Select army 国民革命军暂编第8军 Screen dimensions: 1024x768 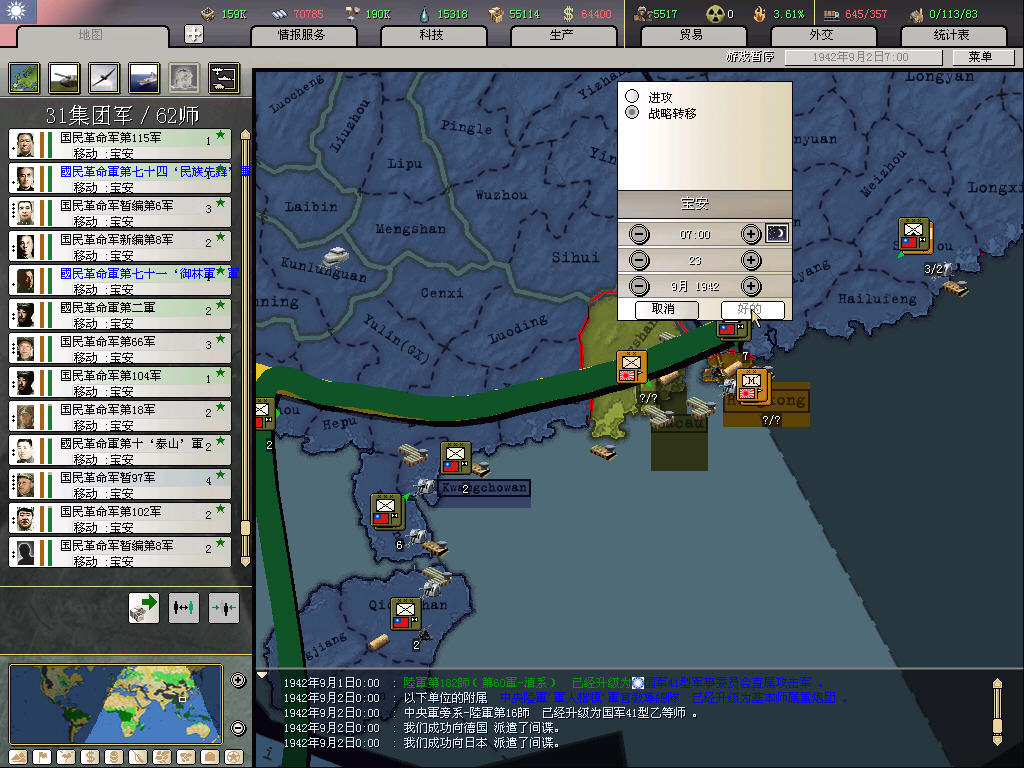[120, 552]
